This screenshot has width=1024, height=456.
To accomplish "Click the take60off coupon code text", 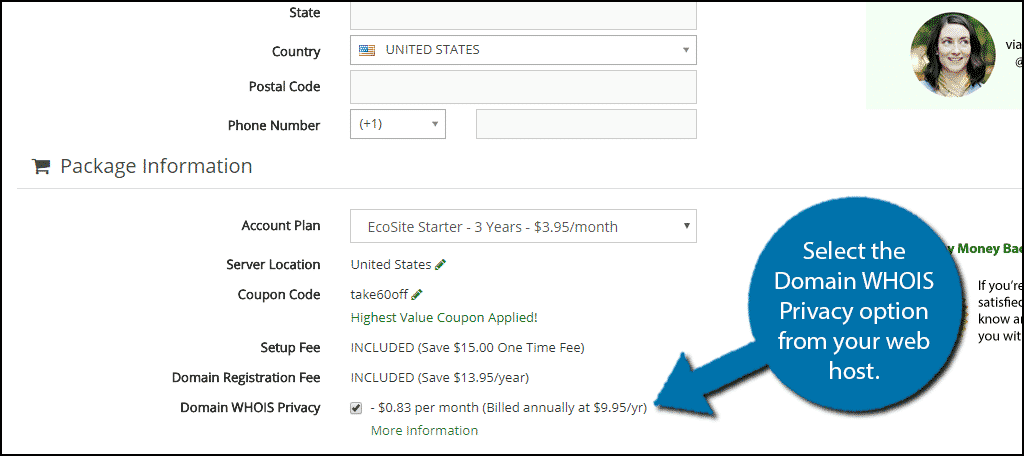I will tap(379, 295).
